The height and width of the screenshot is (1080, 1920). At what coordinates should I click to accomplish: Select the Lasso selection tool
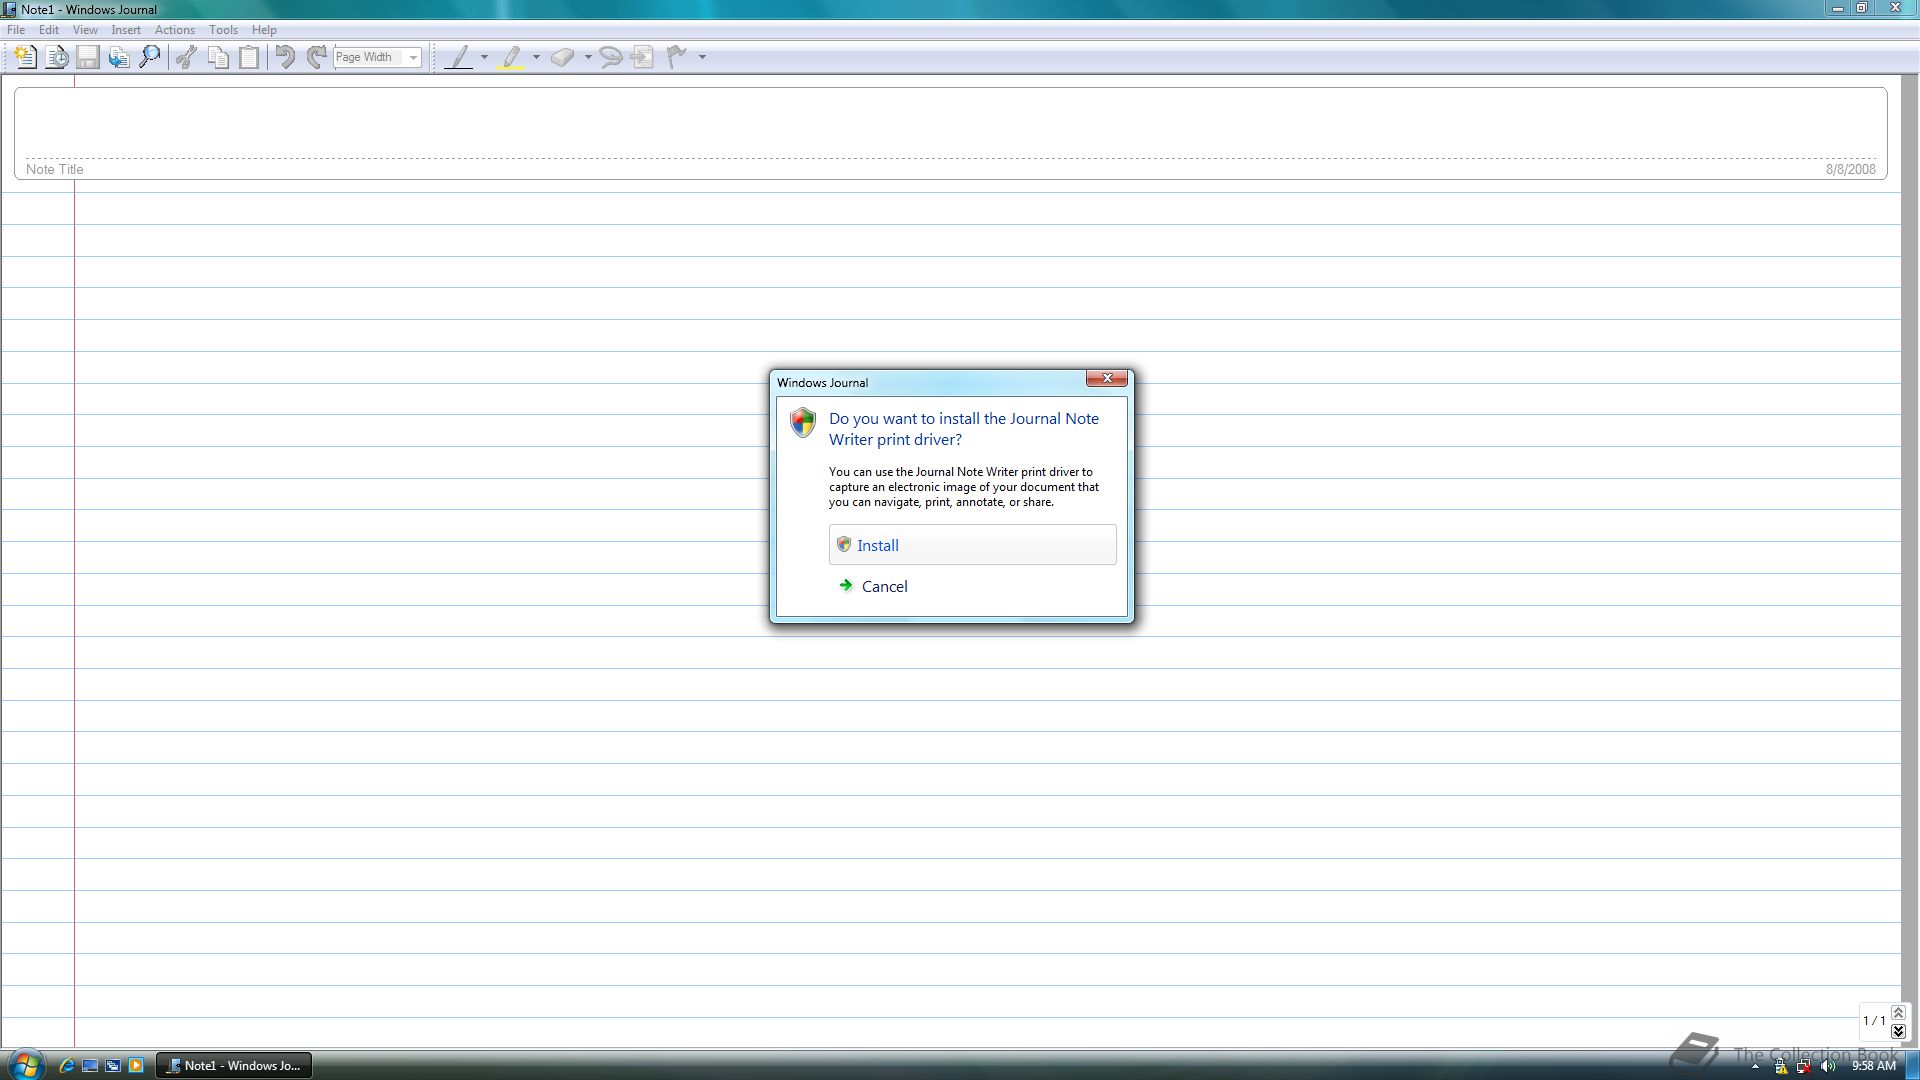click(610, 57)
